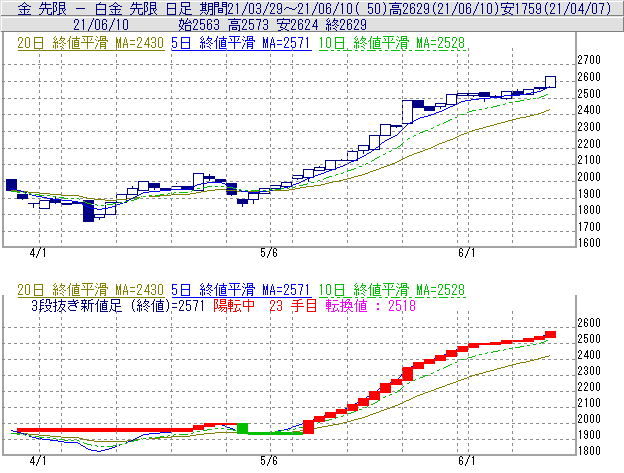Screen dimensions: 624x473
Task: Click the 始2563 opening value
Action: click(199, 25)
